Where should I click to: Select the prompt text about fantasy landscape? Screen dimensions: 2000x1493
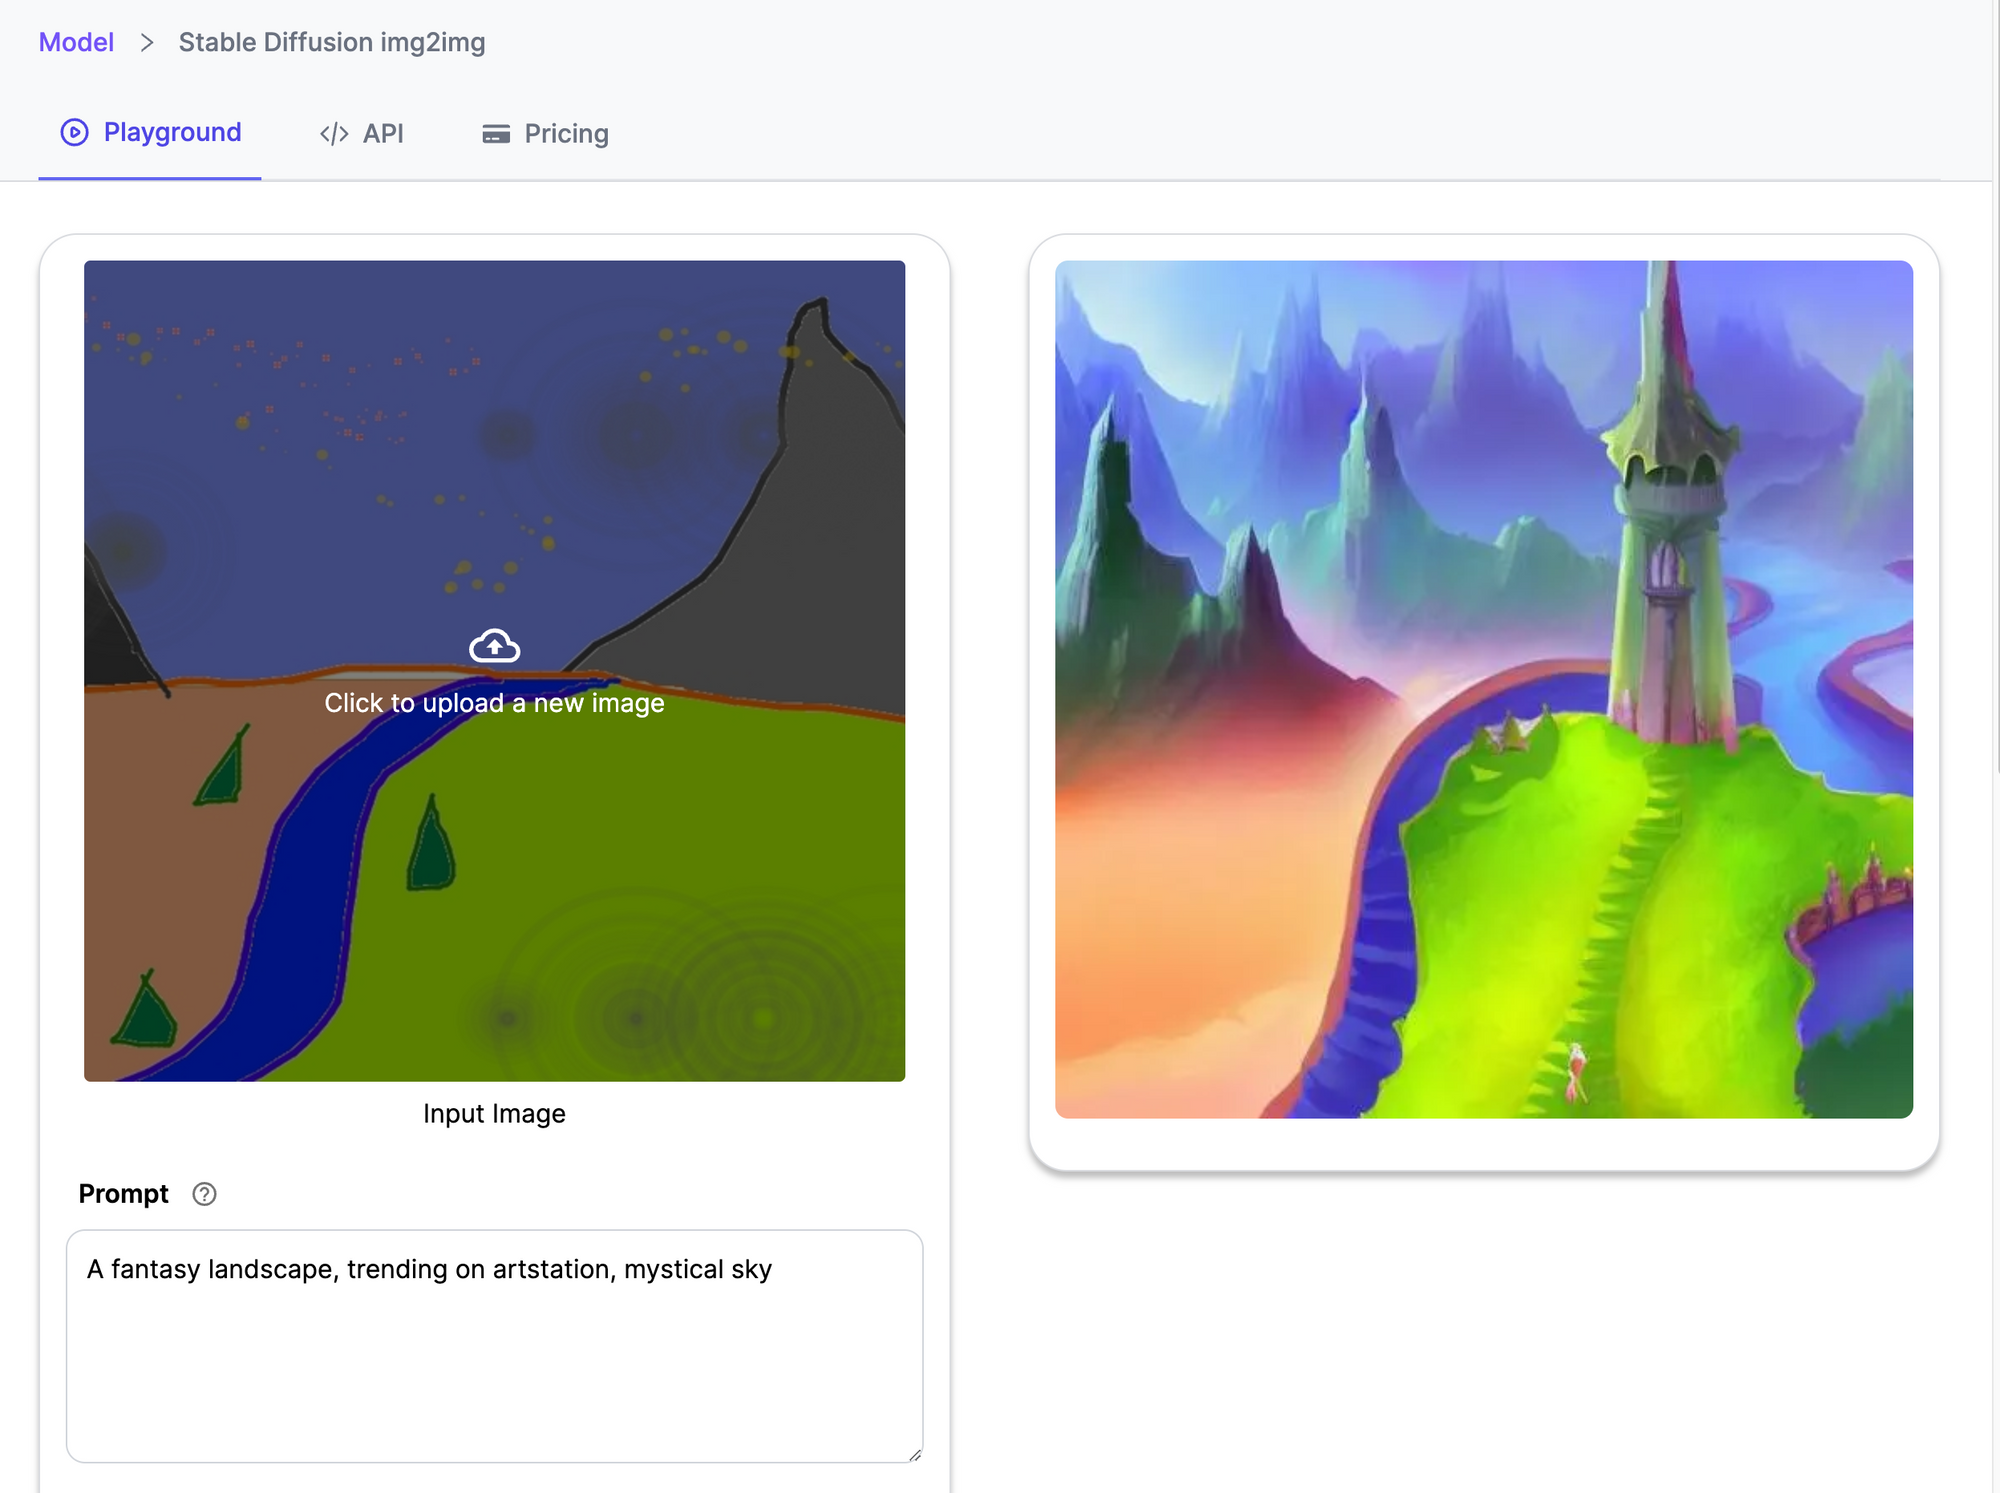pos(429,1269)
